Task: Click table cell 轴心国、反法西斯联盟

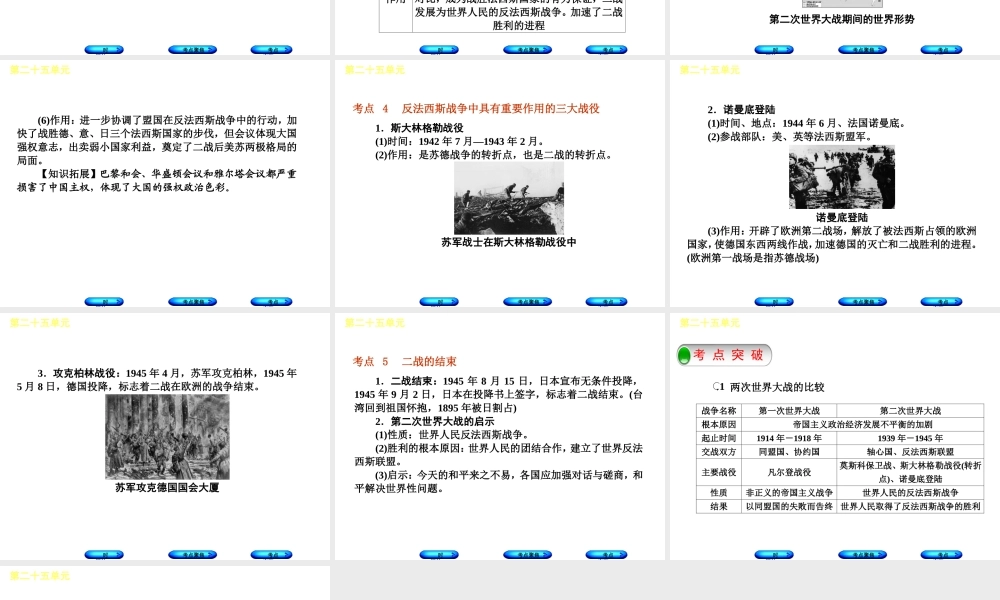Action: click(910, 451)
